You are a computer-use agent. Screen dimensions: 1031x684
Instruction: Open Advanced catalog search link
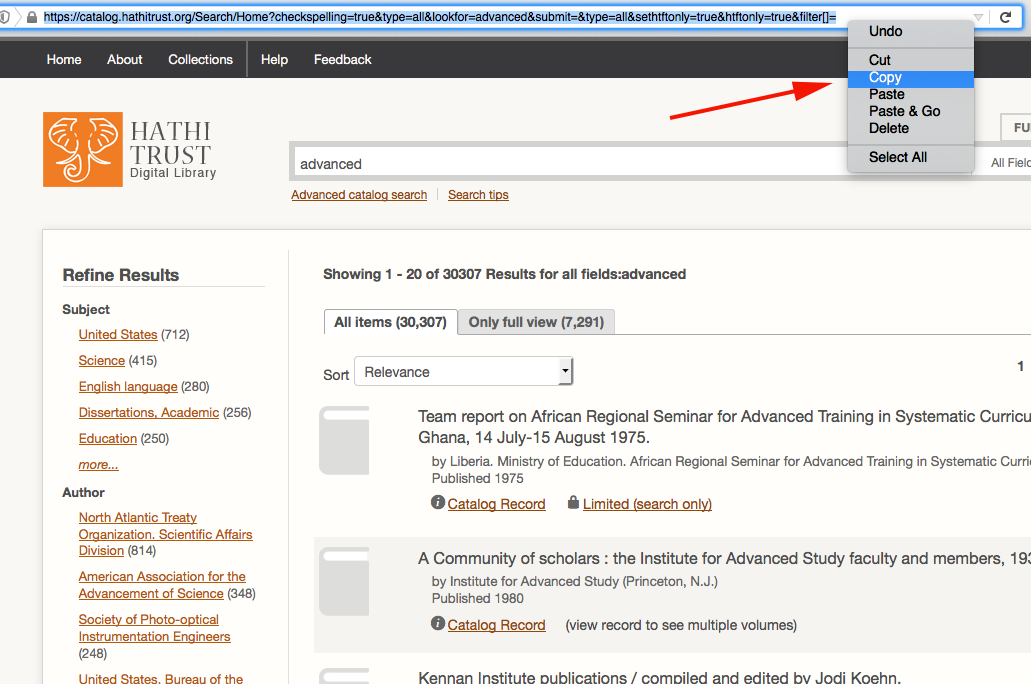pyautogui.click(x=359, y=195)
